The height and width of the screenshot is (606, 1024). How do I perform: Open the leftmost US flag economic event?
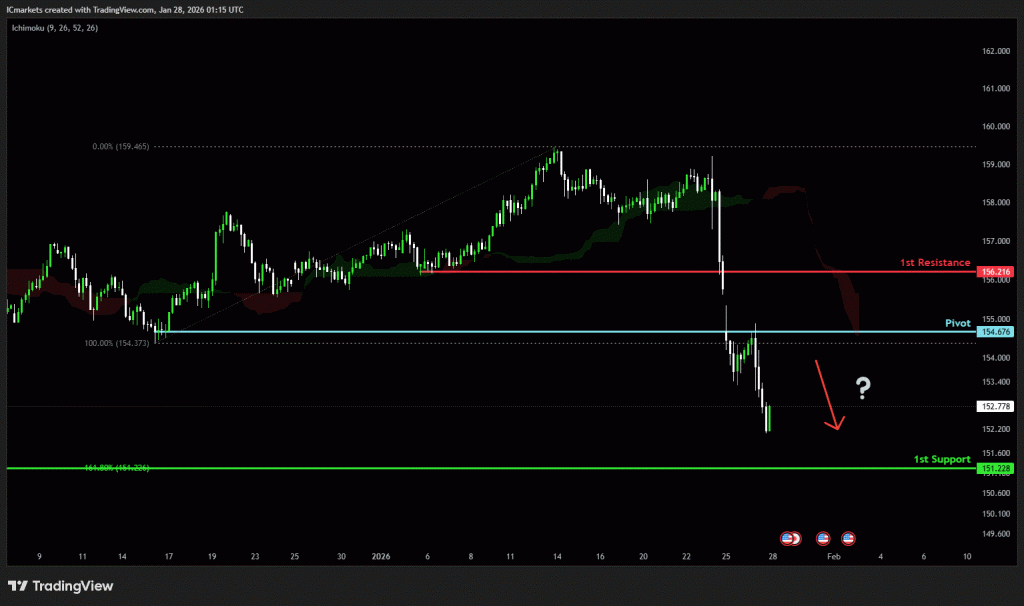coord(787,538)
